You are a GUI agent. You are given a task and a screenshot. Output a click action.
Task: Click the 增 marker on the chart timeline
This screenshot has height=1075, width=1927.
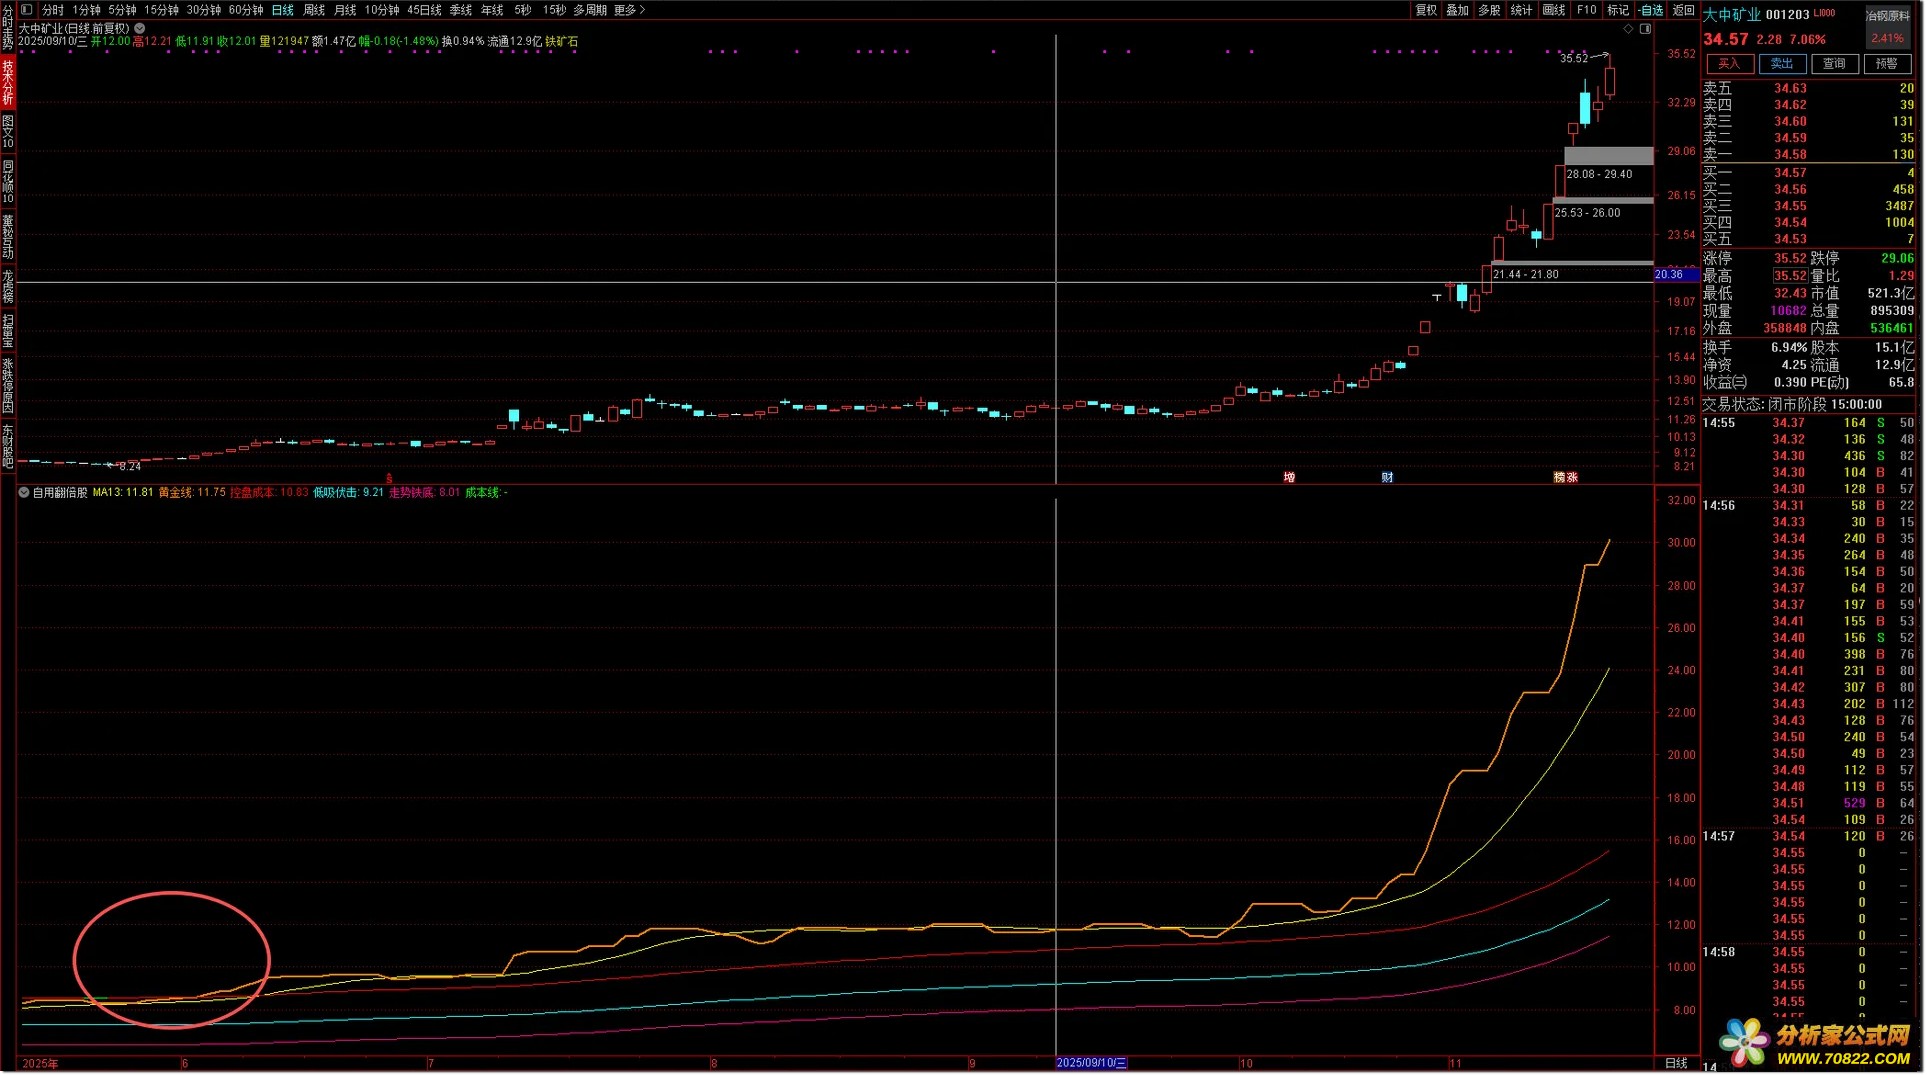[1289, 477]
